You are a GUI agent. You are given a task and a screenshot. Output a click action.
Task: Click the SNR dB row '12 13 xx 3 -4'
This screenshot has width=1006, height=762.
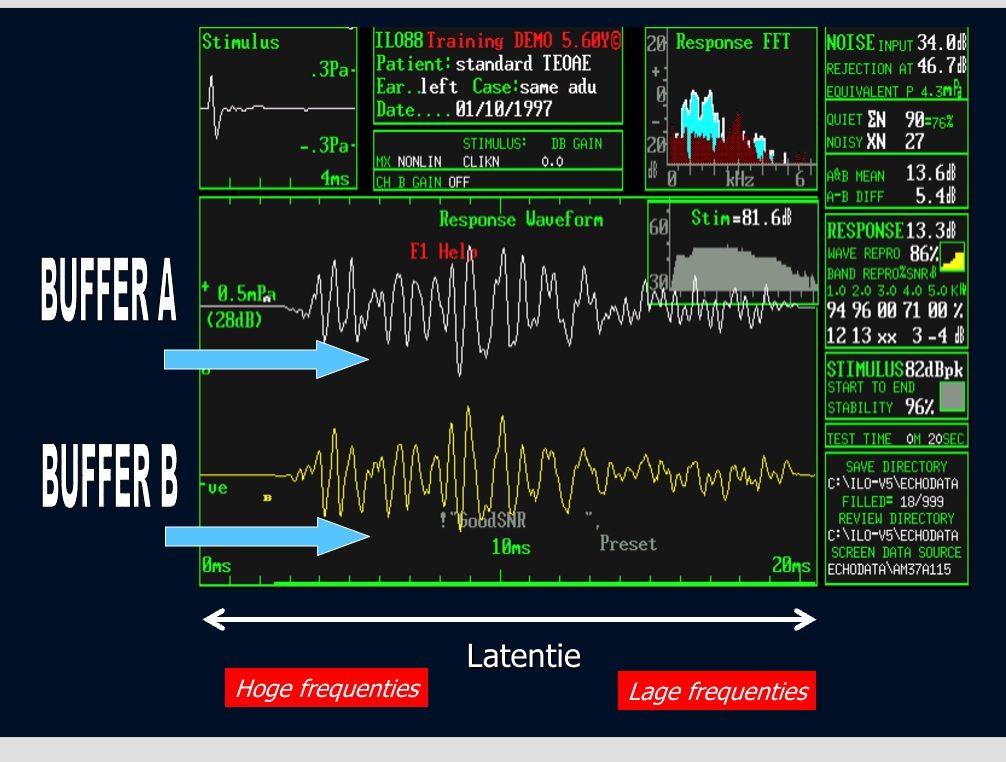(x=894, y=335)
